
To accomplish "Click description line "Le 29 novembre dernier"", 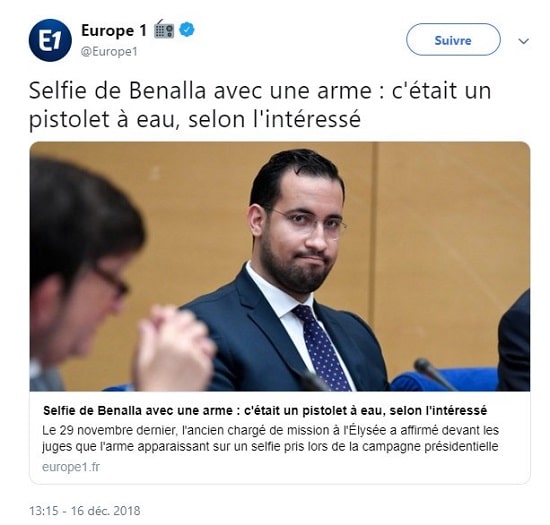I will pyautogui.click(x=270, y=430).
